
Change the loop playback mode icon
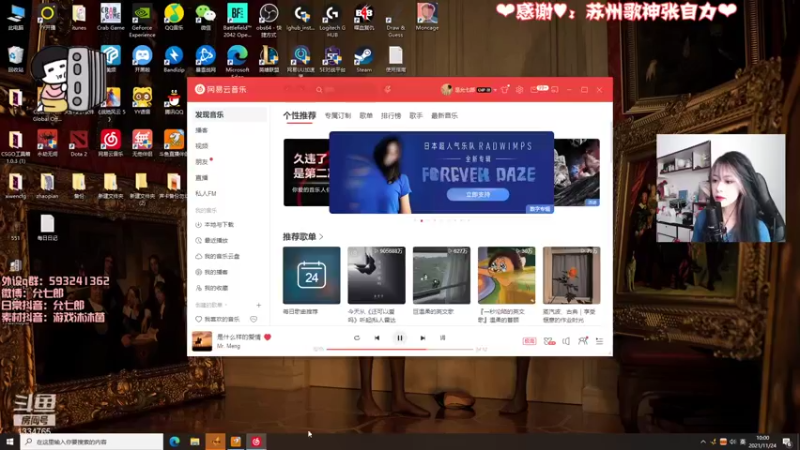(357, 338)
